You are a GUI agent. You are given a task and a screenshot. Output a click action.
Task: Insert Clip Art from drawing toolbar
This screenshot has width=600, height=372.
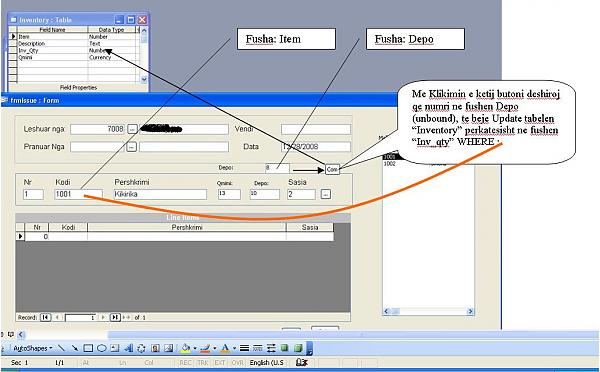coord(155,348)
